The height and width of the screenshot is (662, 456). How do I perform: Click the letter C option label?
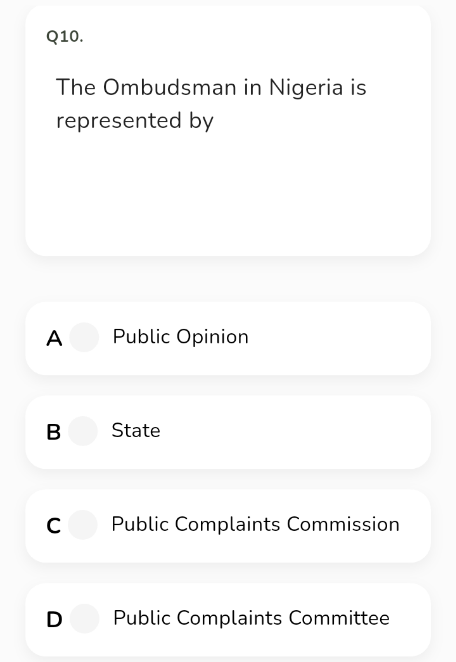54,526
